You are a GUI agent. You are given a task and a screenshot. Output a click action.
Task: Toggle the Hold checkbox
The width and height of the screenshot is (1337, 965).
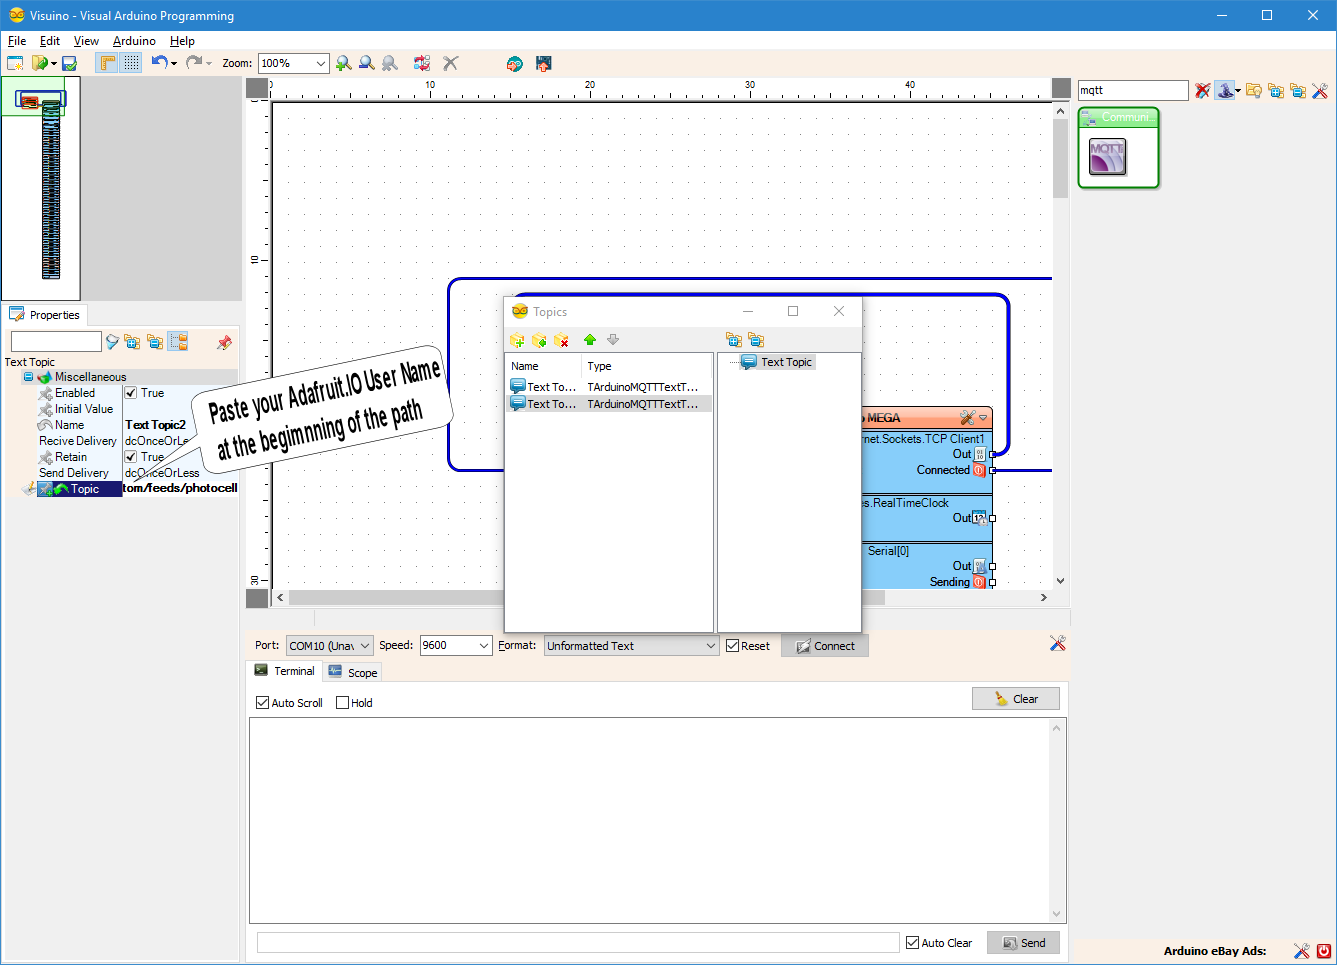click(342, 703)
